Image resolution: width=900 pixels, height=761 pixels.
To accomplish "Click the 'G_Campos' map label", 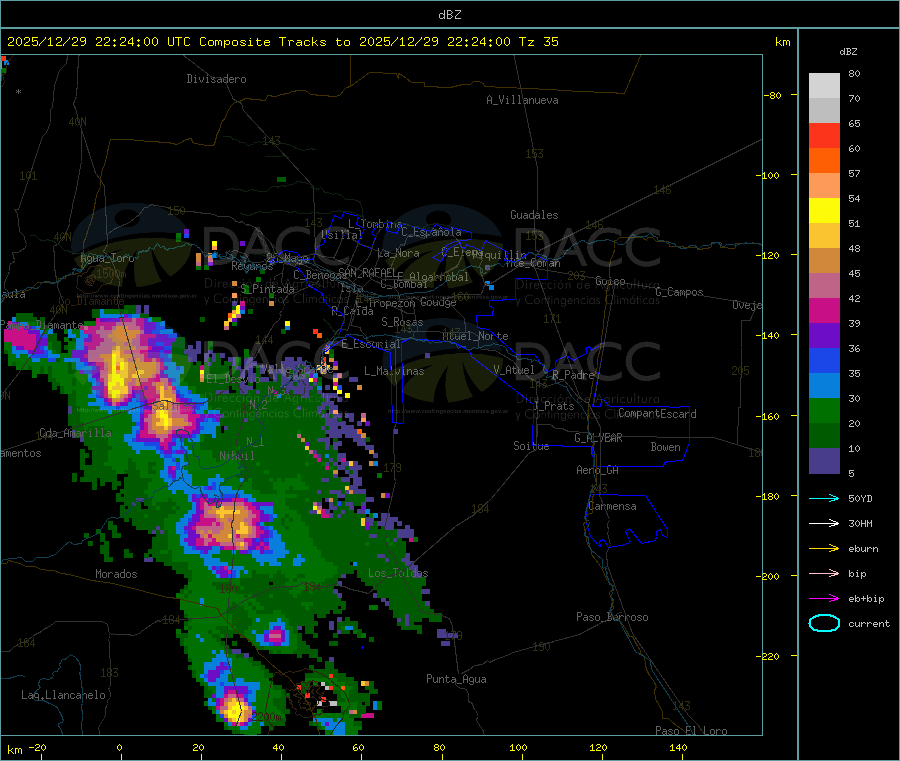I will click(x=679, y=292).
